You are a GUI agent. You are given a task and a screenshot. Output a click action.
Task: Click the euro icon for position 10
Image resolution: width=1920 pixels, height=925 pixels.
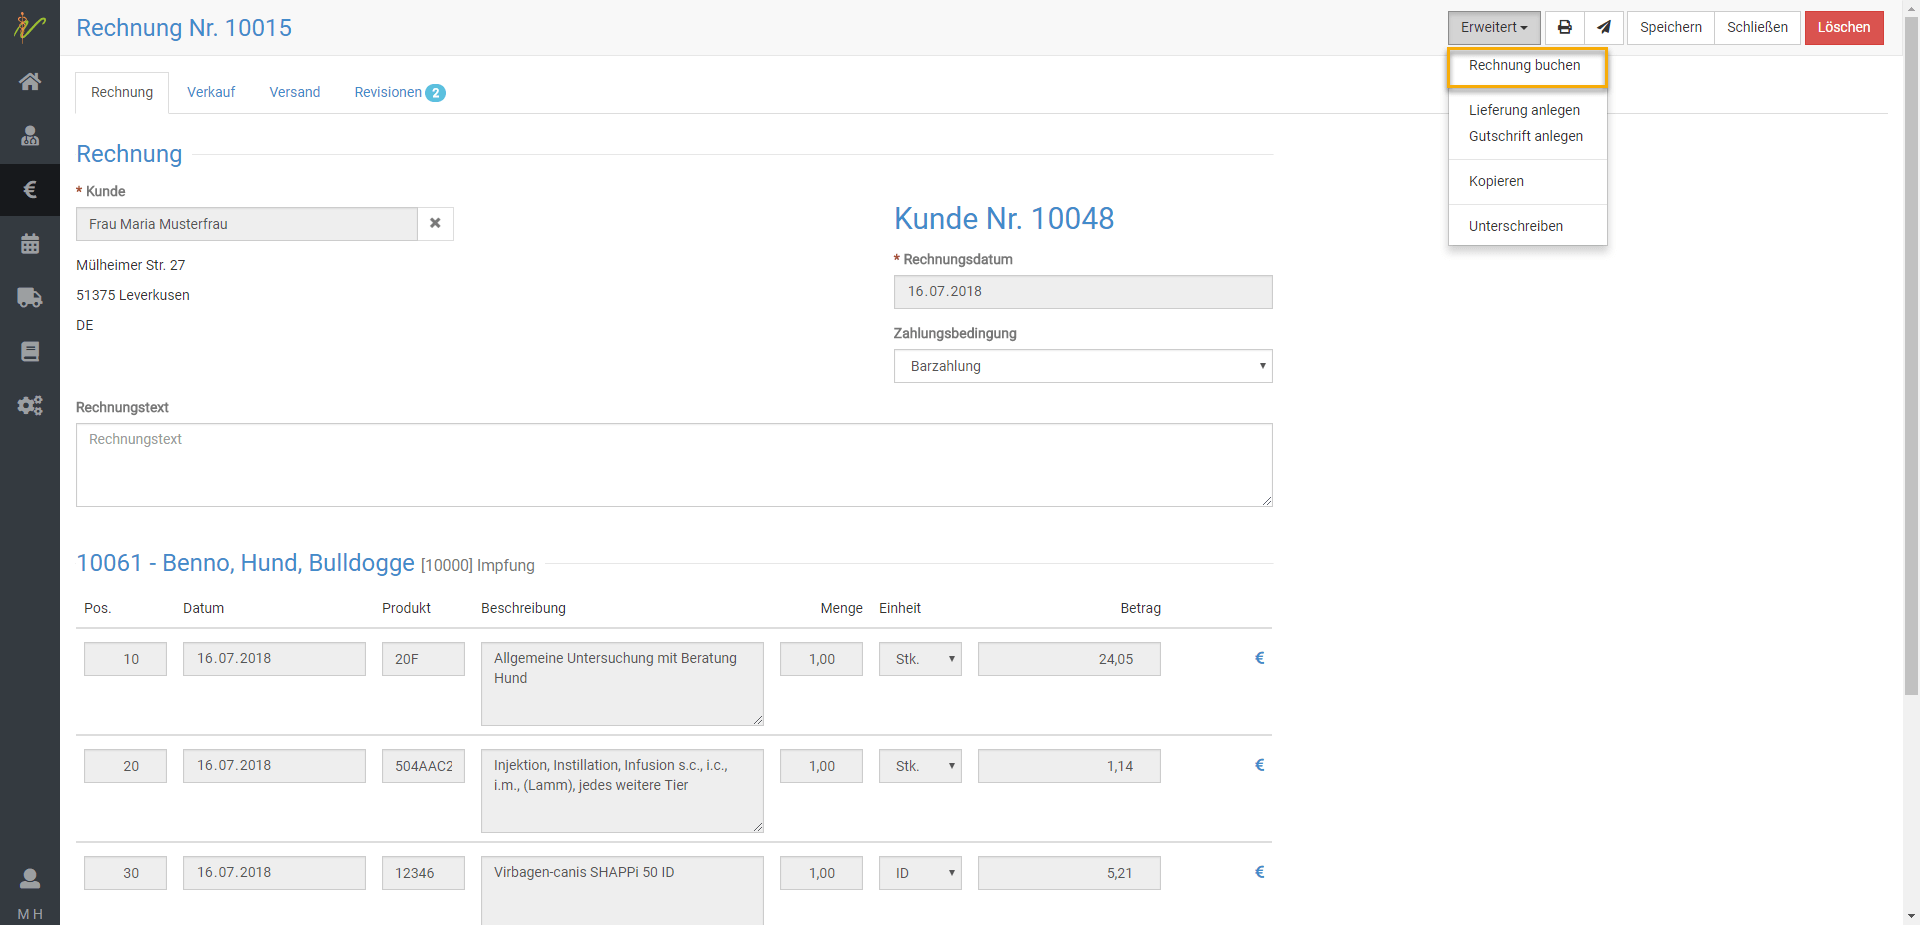(1259, 658)
